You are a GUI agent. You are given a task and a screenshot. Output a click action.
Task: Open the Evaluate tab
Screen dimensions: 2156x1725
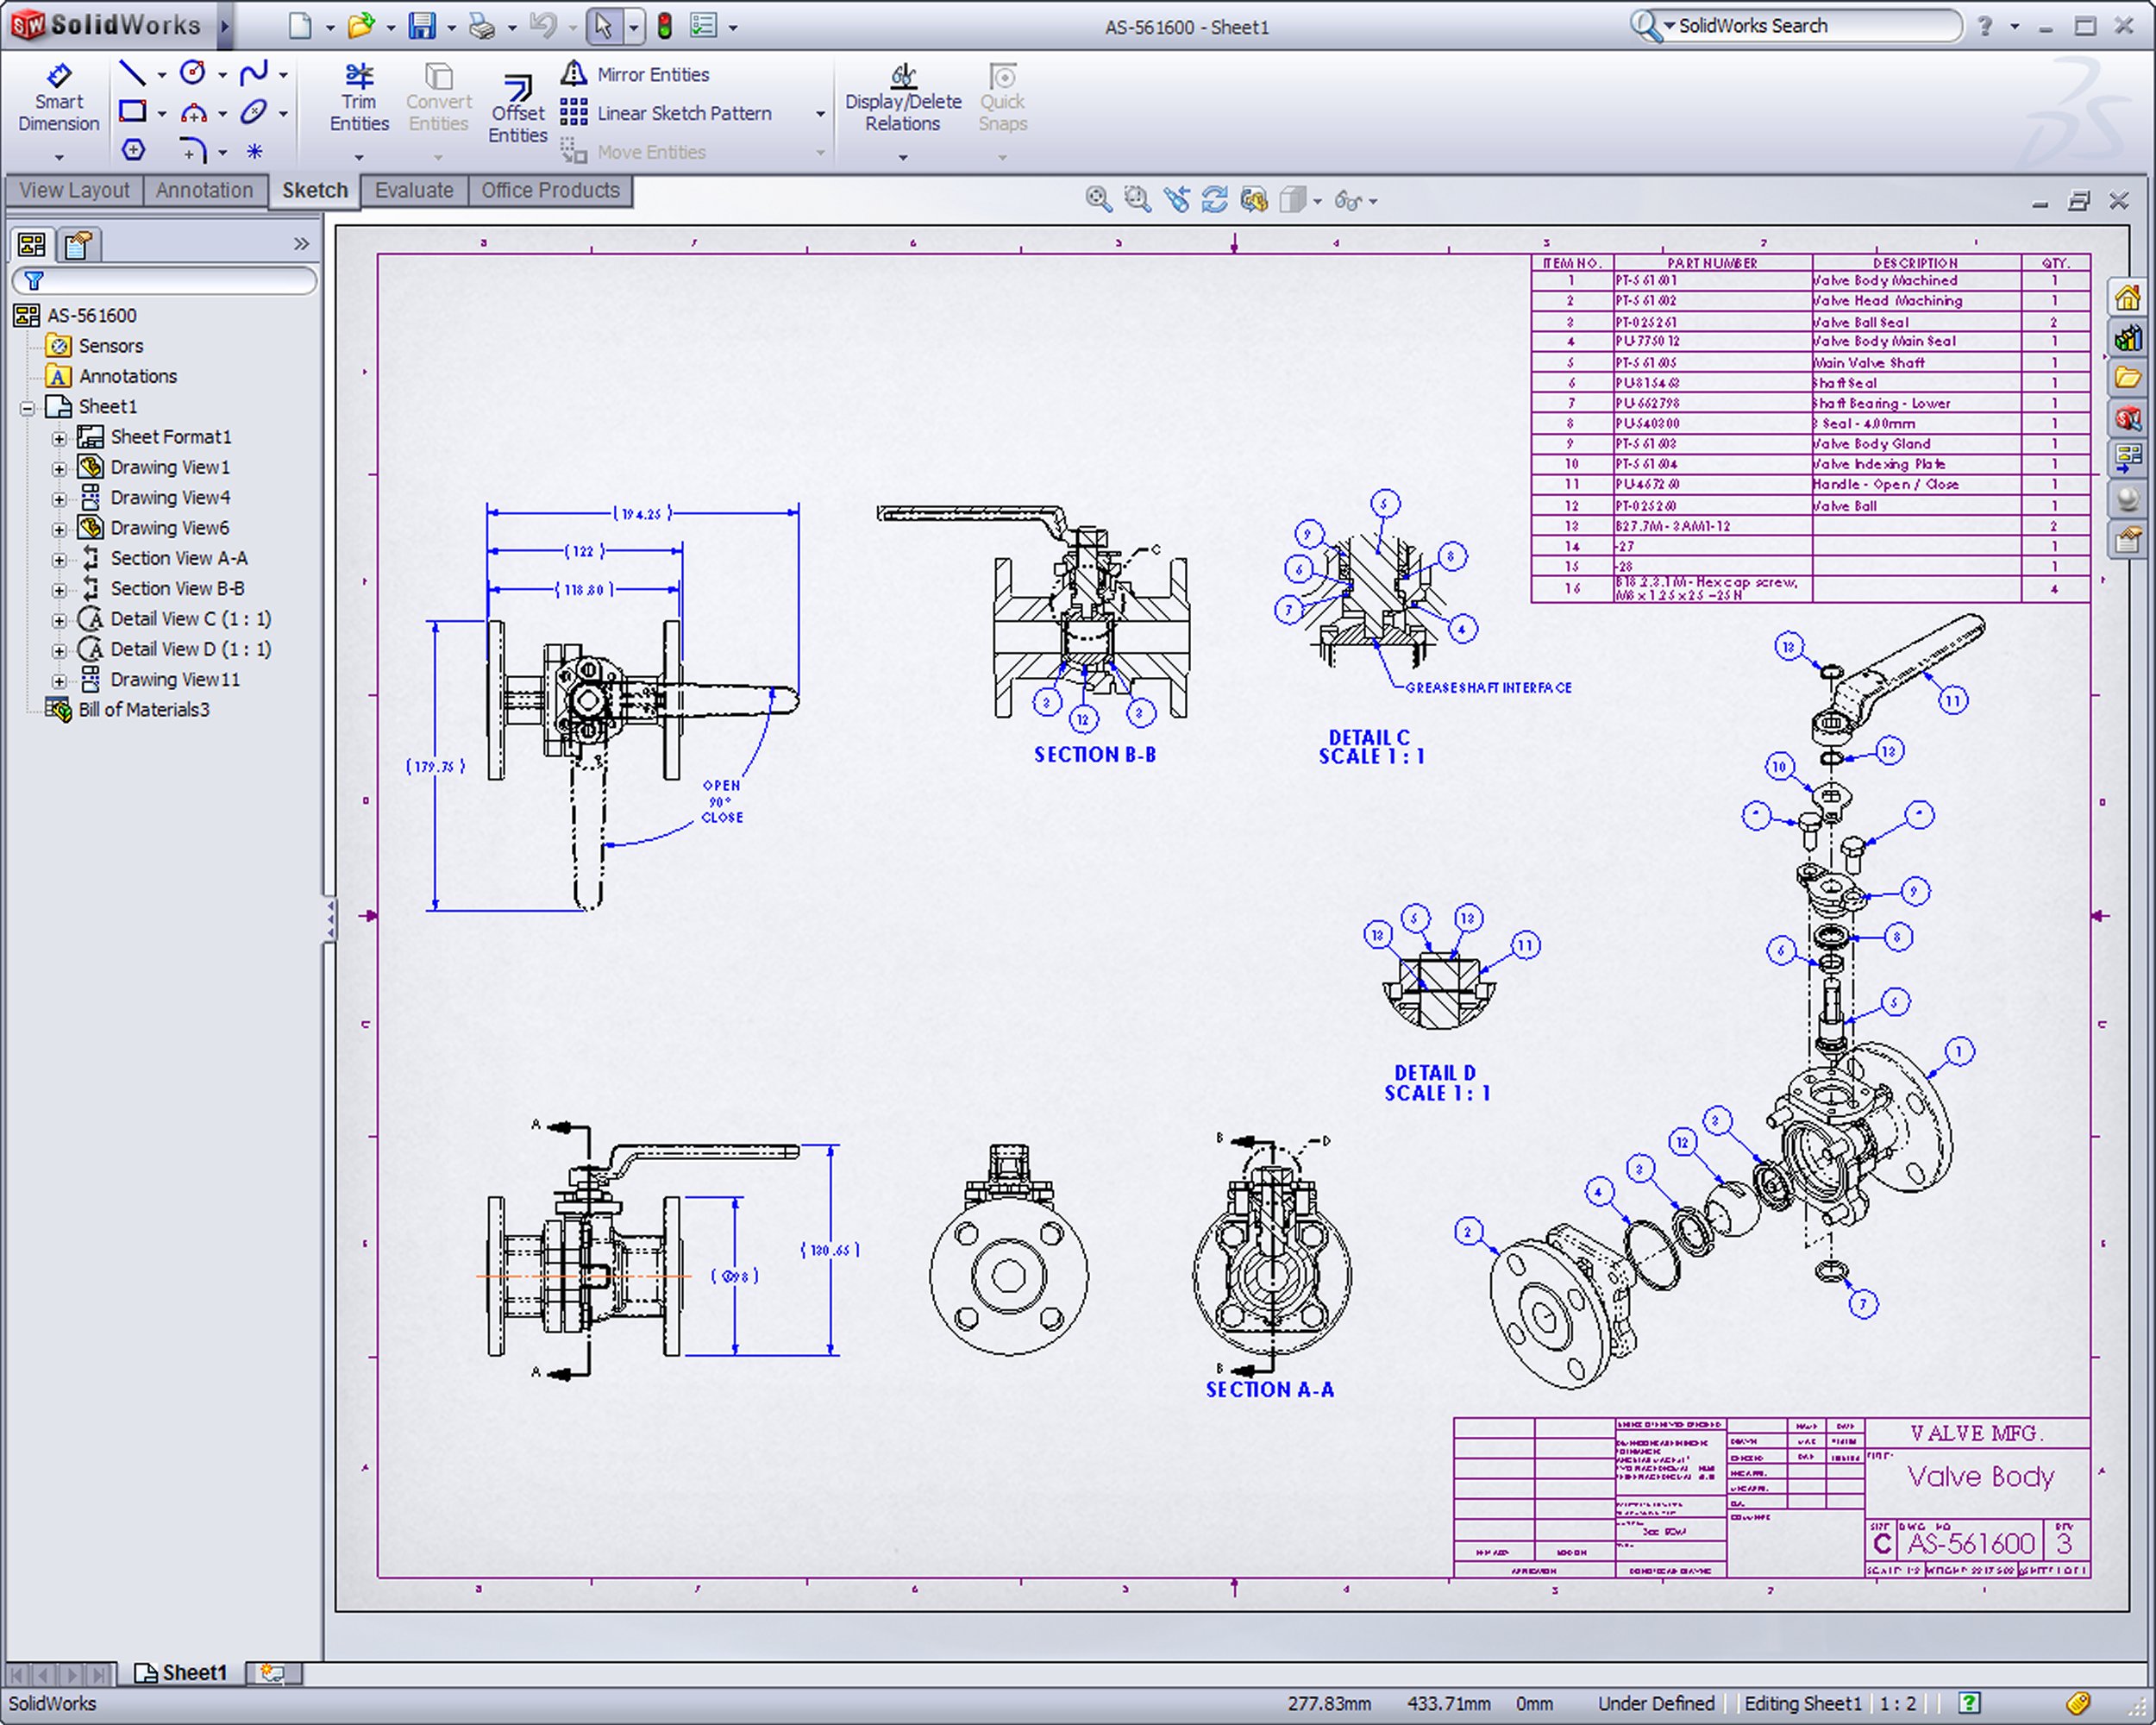(x=413, y=190)
